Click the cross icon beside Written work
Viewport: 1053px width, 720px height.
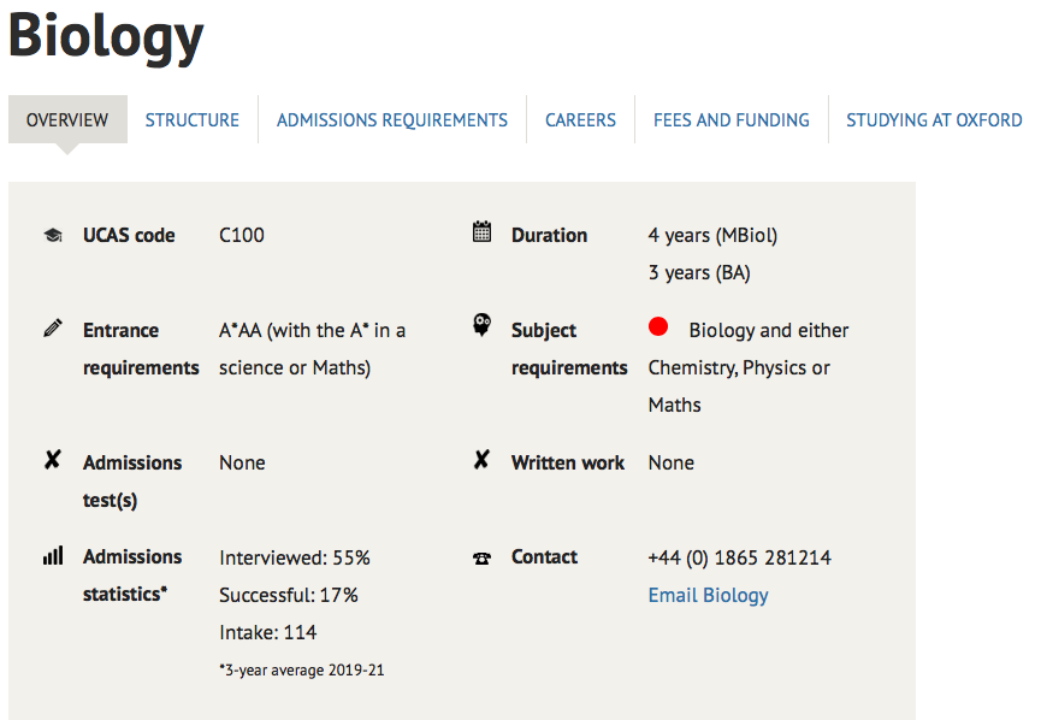[482, 459]
